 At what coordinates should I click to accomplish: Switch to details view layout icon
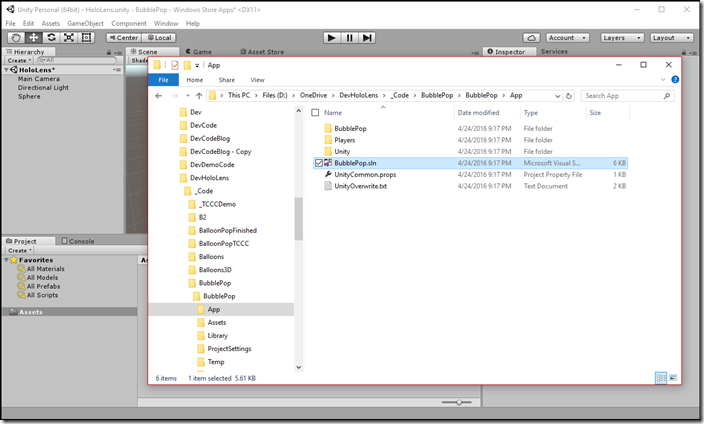point(661,378)
